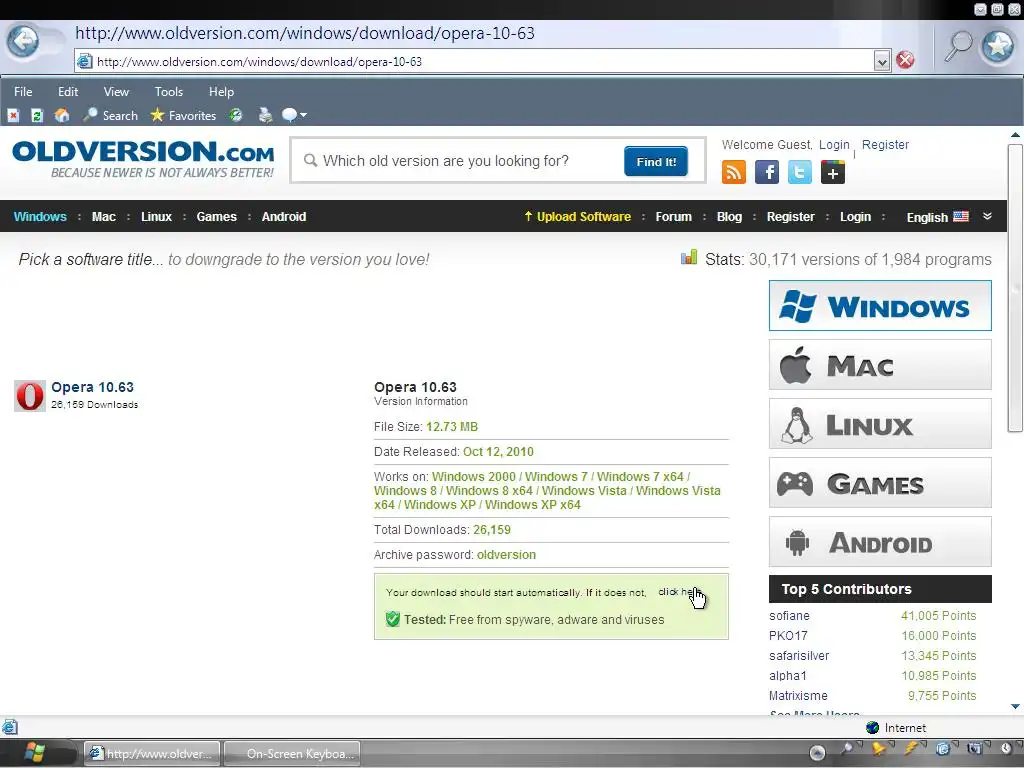Go back with the browser back arrow

(x=23, y=42)
